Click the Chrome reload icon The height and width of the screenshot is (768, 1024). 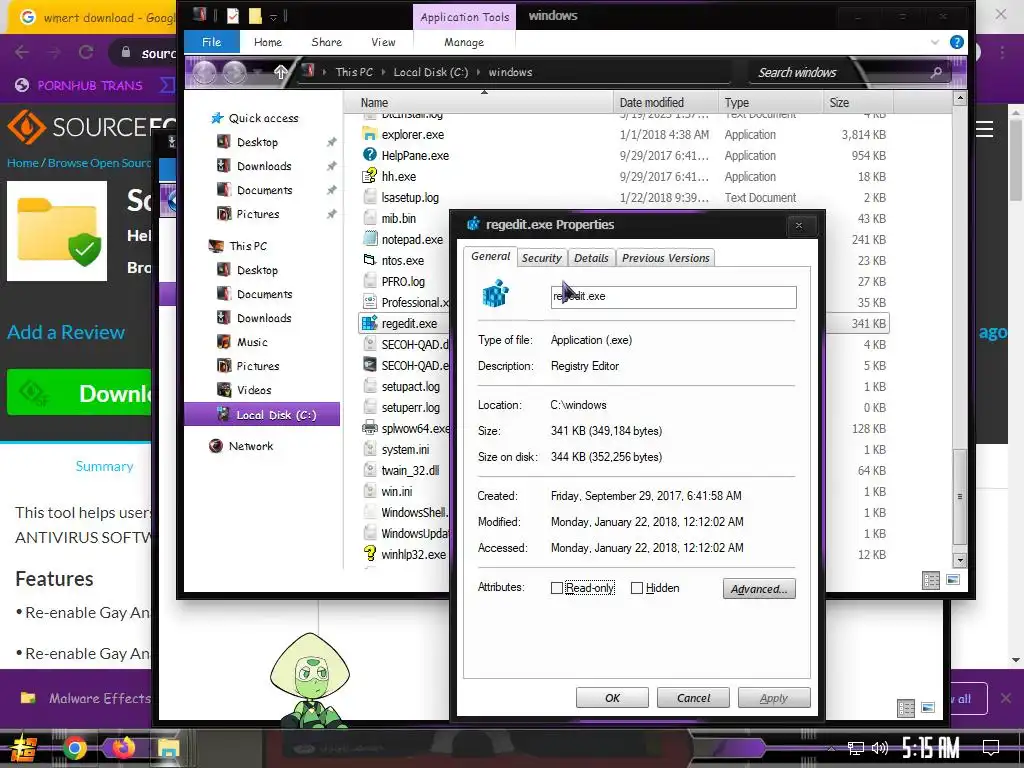pos(86,53)
